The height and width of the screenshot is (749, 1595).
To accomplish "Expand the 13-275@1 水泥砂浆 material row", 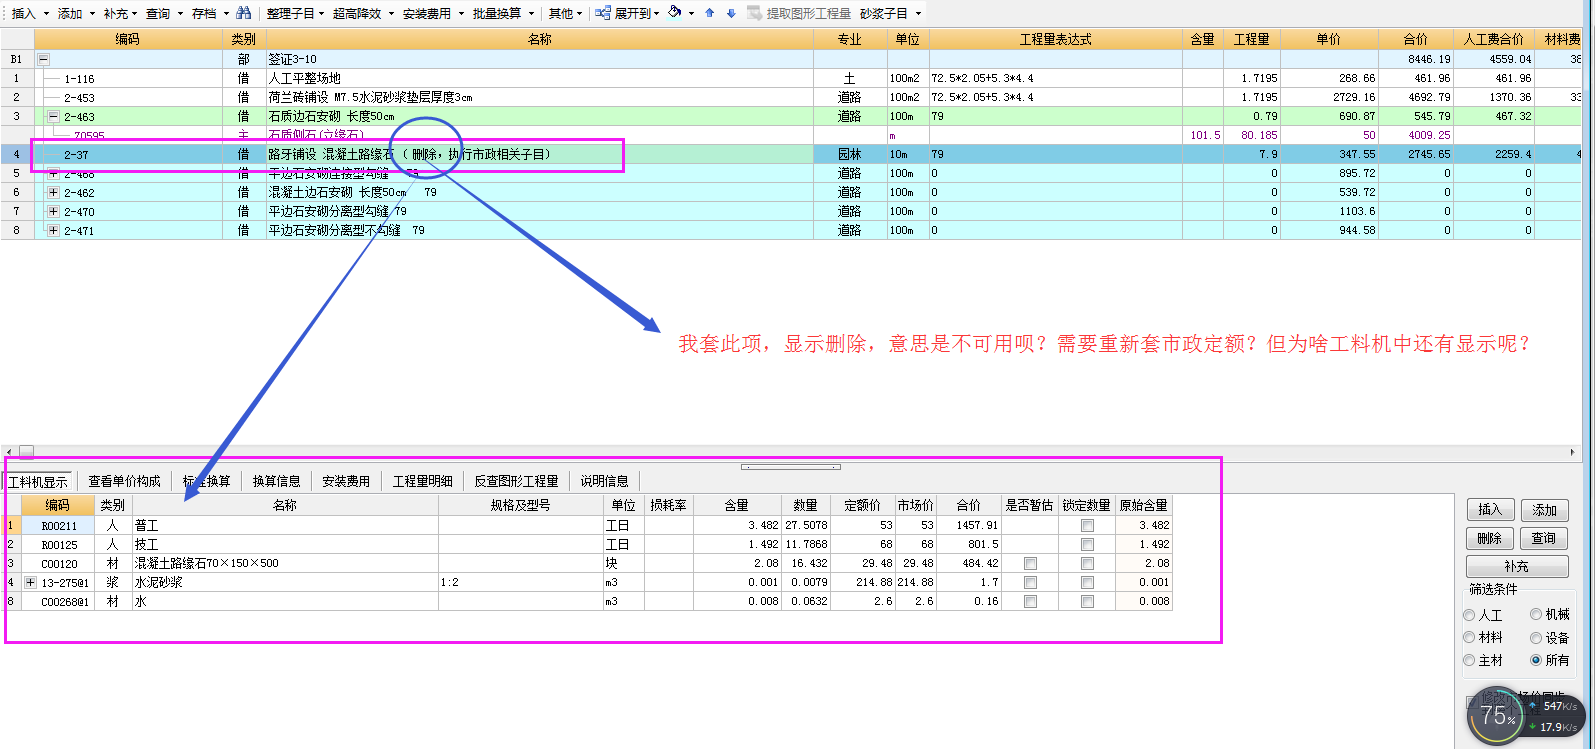I will pyautogui.click(x=30, y=582).
